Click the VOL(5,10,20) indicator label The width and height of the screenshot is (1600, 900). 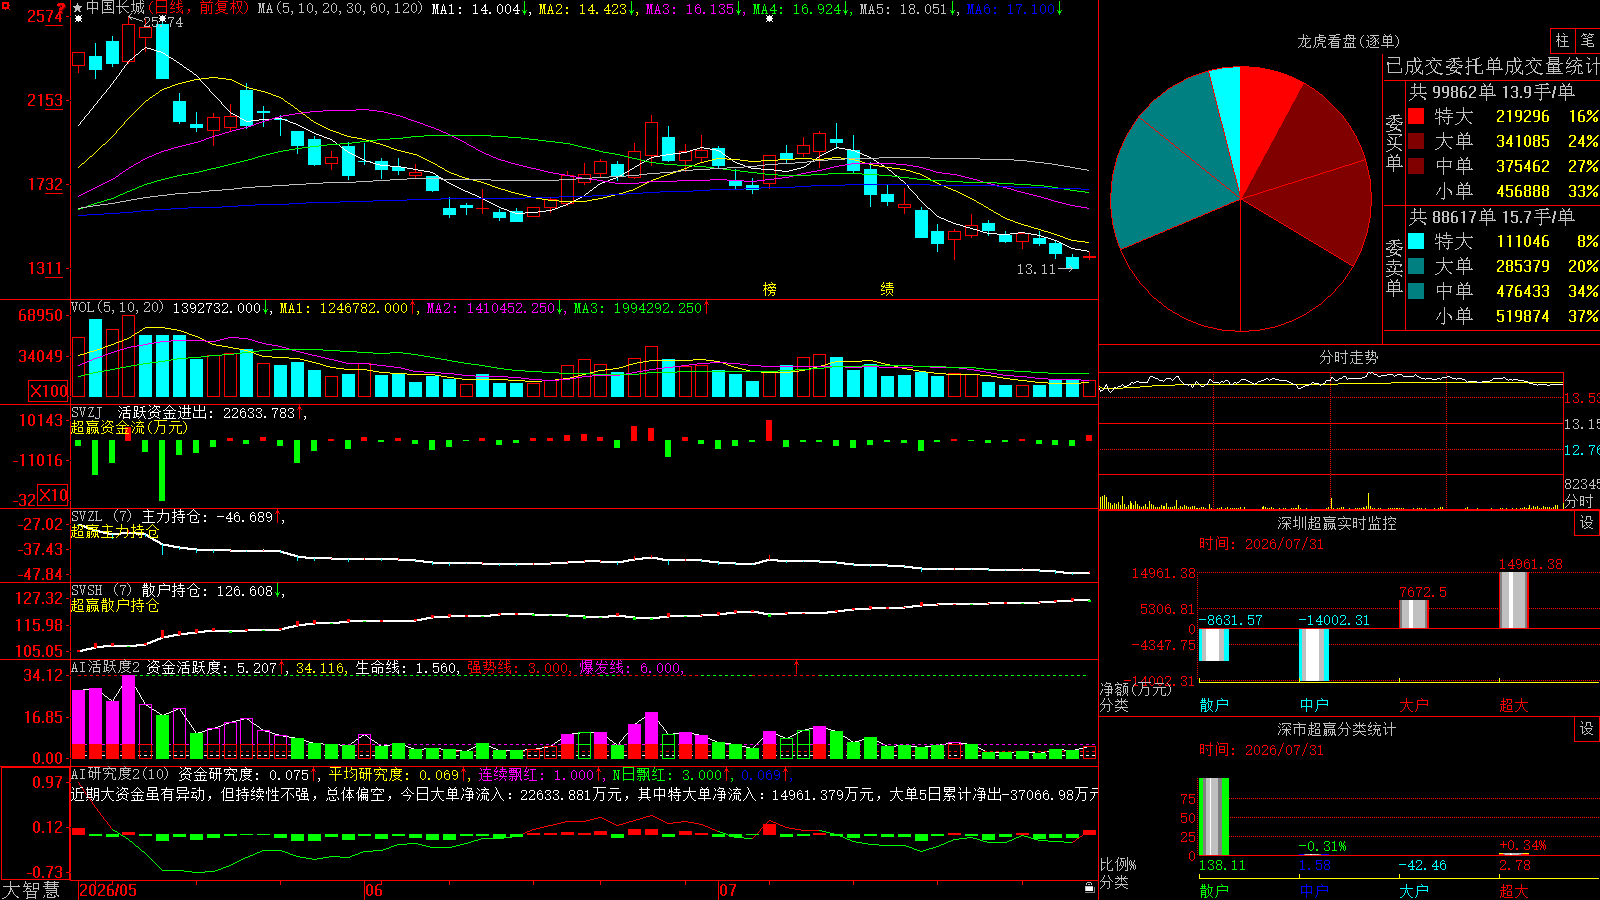117,308
